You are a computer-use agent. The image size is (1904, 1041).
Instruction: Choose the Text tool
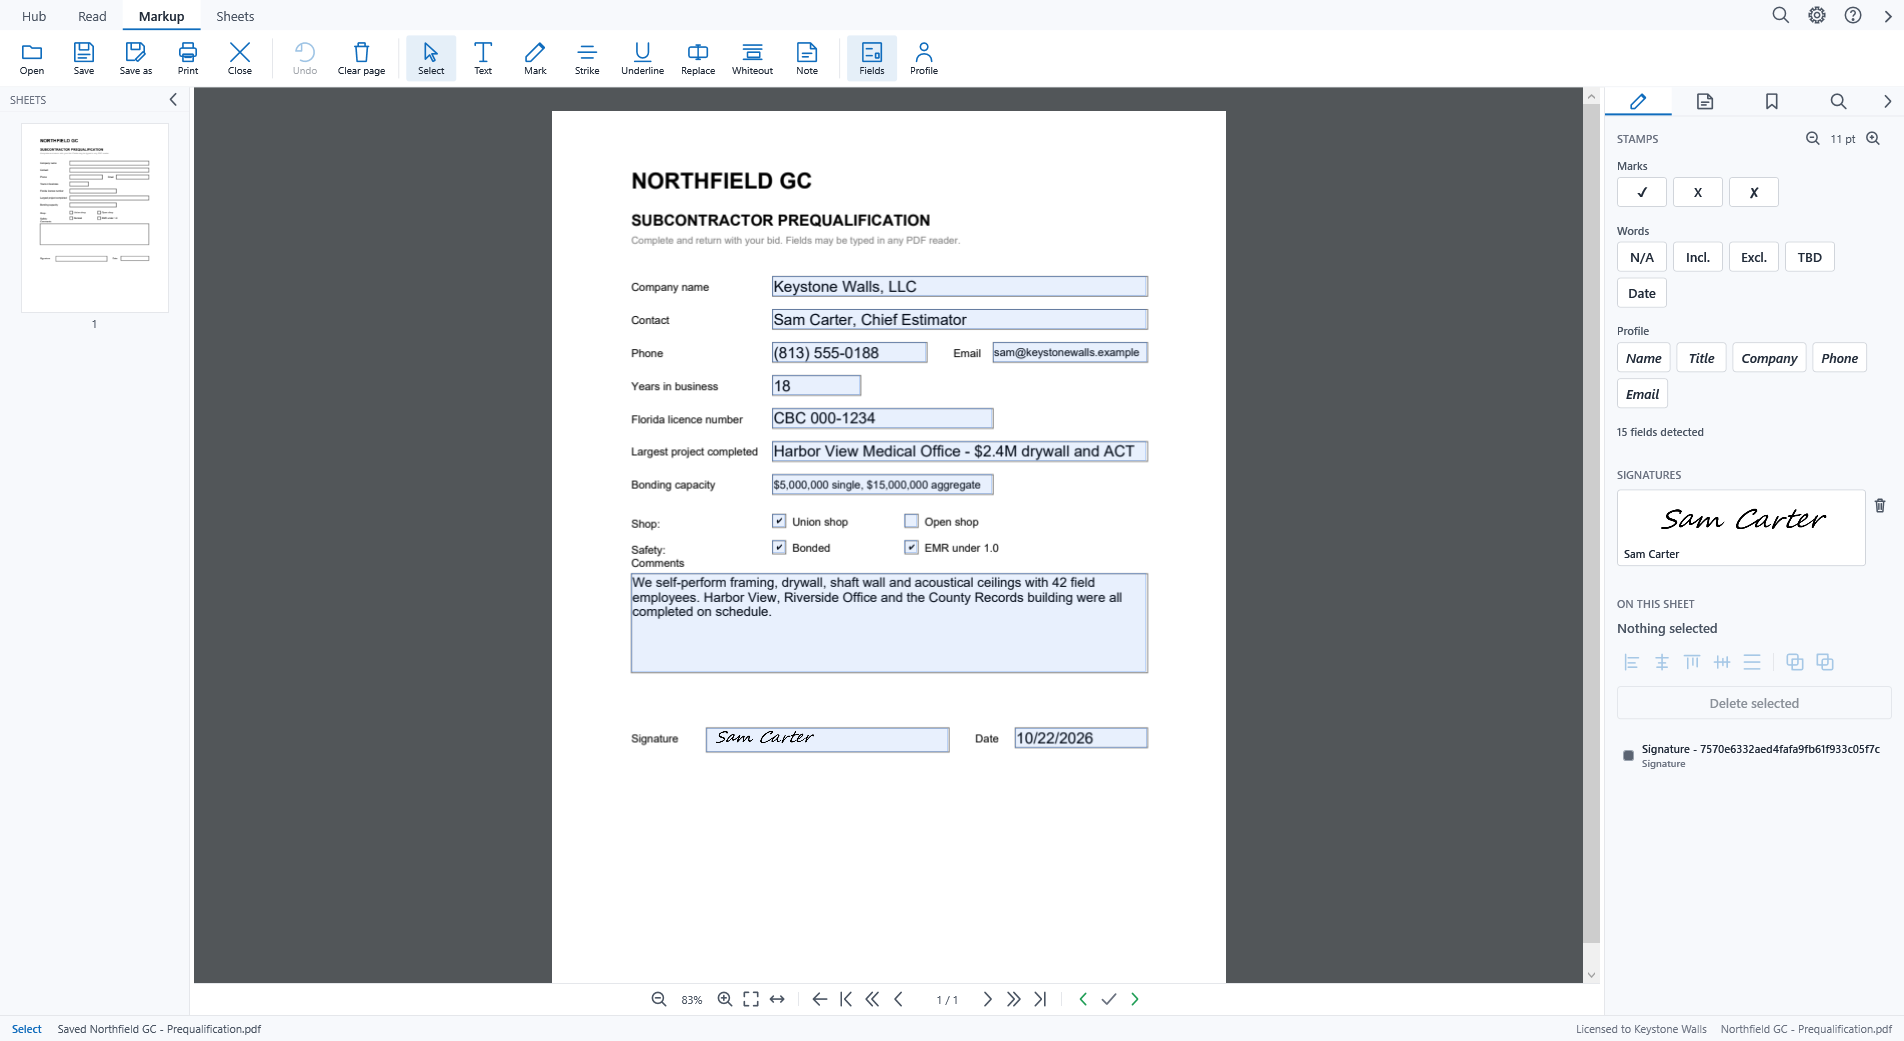pos(483,58)
